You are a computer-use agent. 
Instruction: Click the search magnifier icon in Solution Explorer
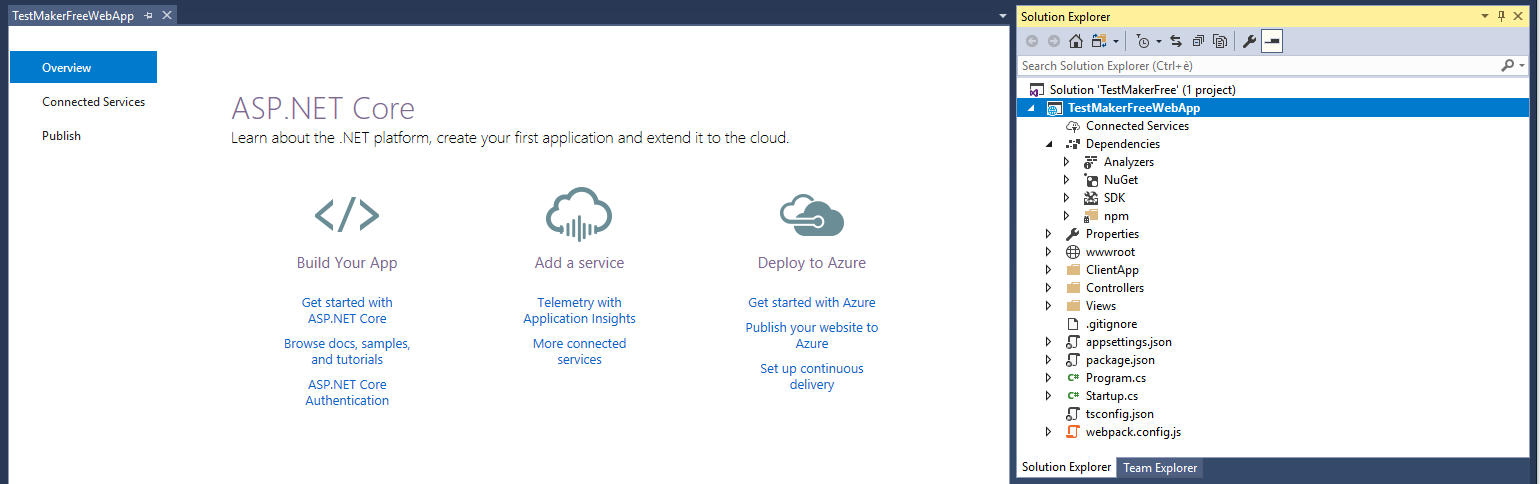1508,65
